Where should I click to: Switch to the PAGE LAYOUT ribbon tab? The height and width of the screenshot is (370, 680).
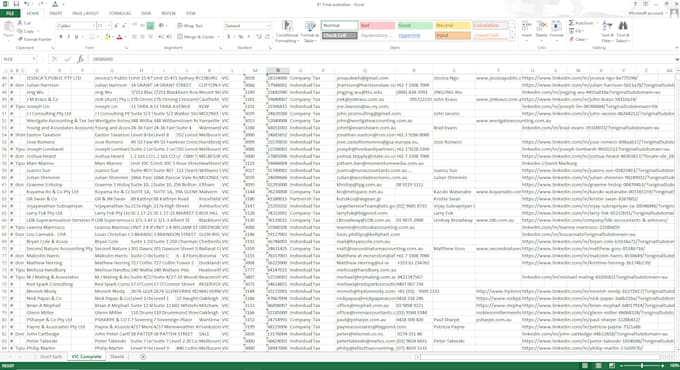point(85,13)
